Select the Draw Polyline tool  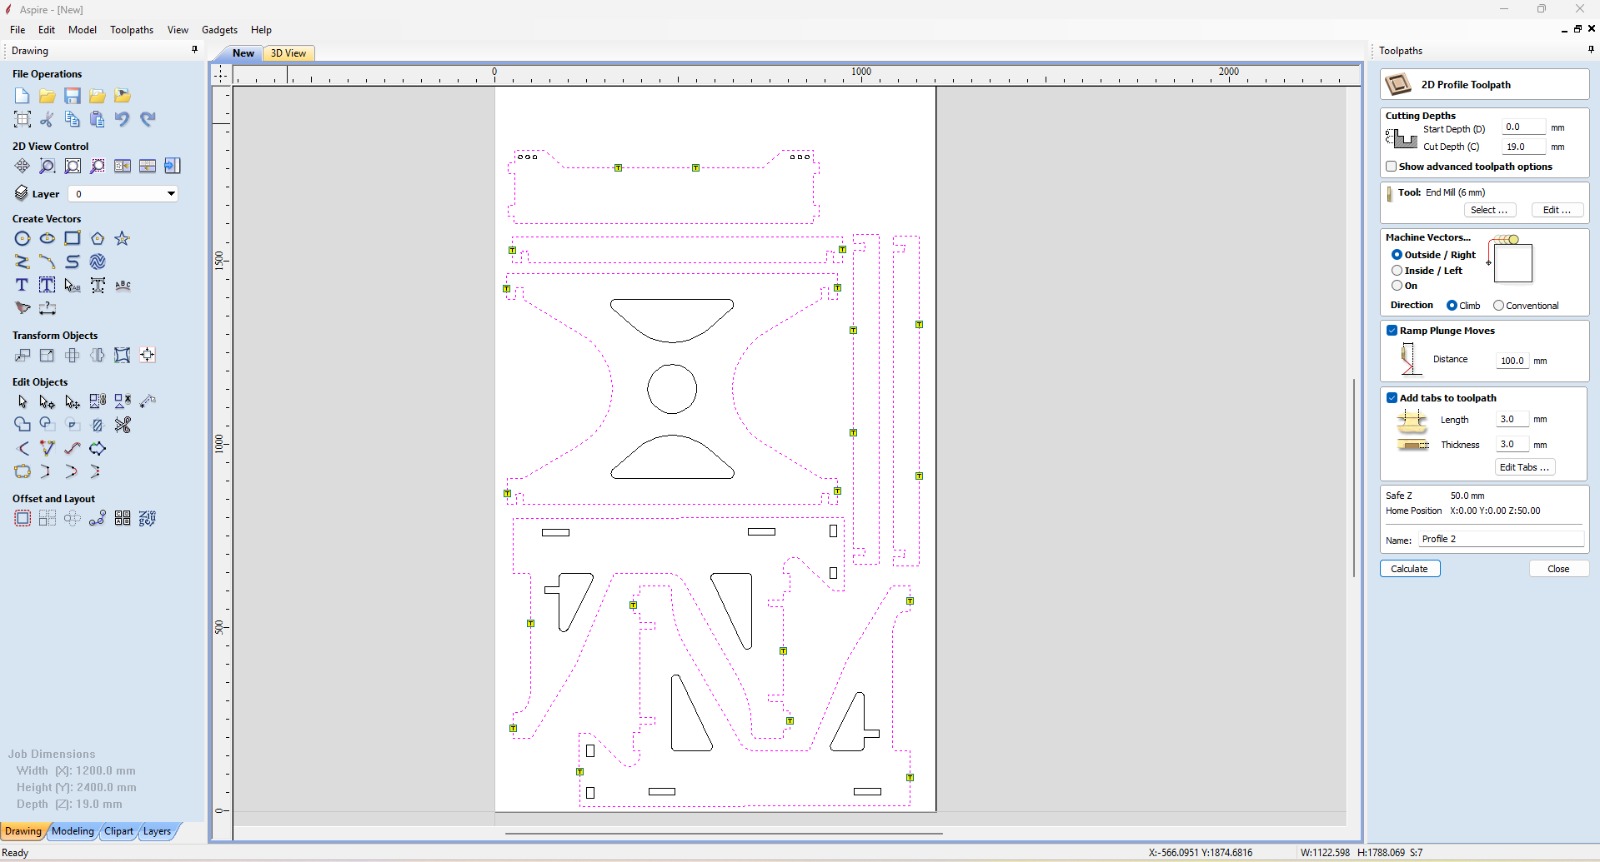(22, 262)
